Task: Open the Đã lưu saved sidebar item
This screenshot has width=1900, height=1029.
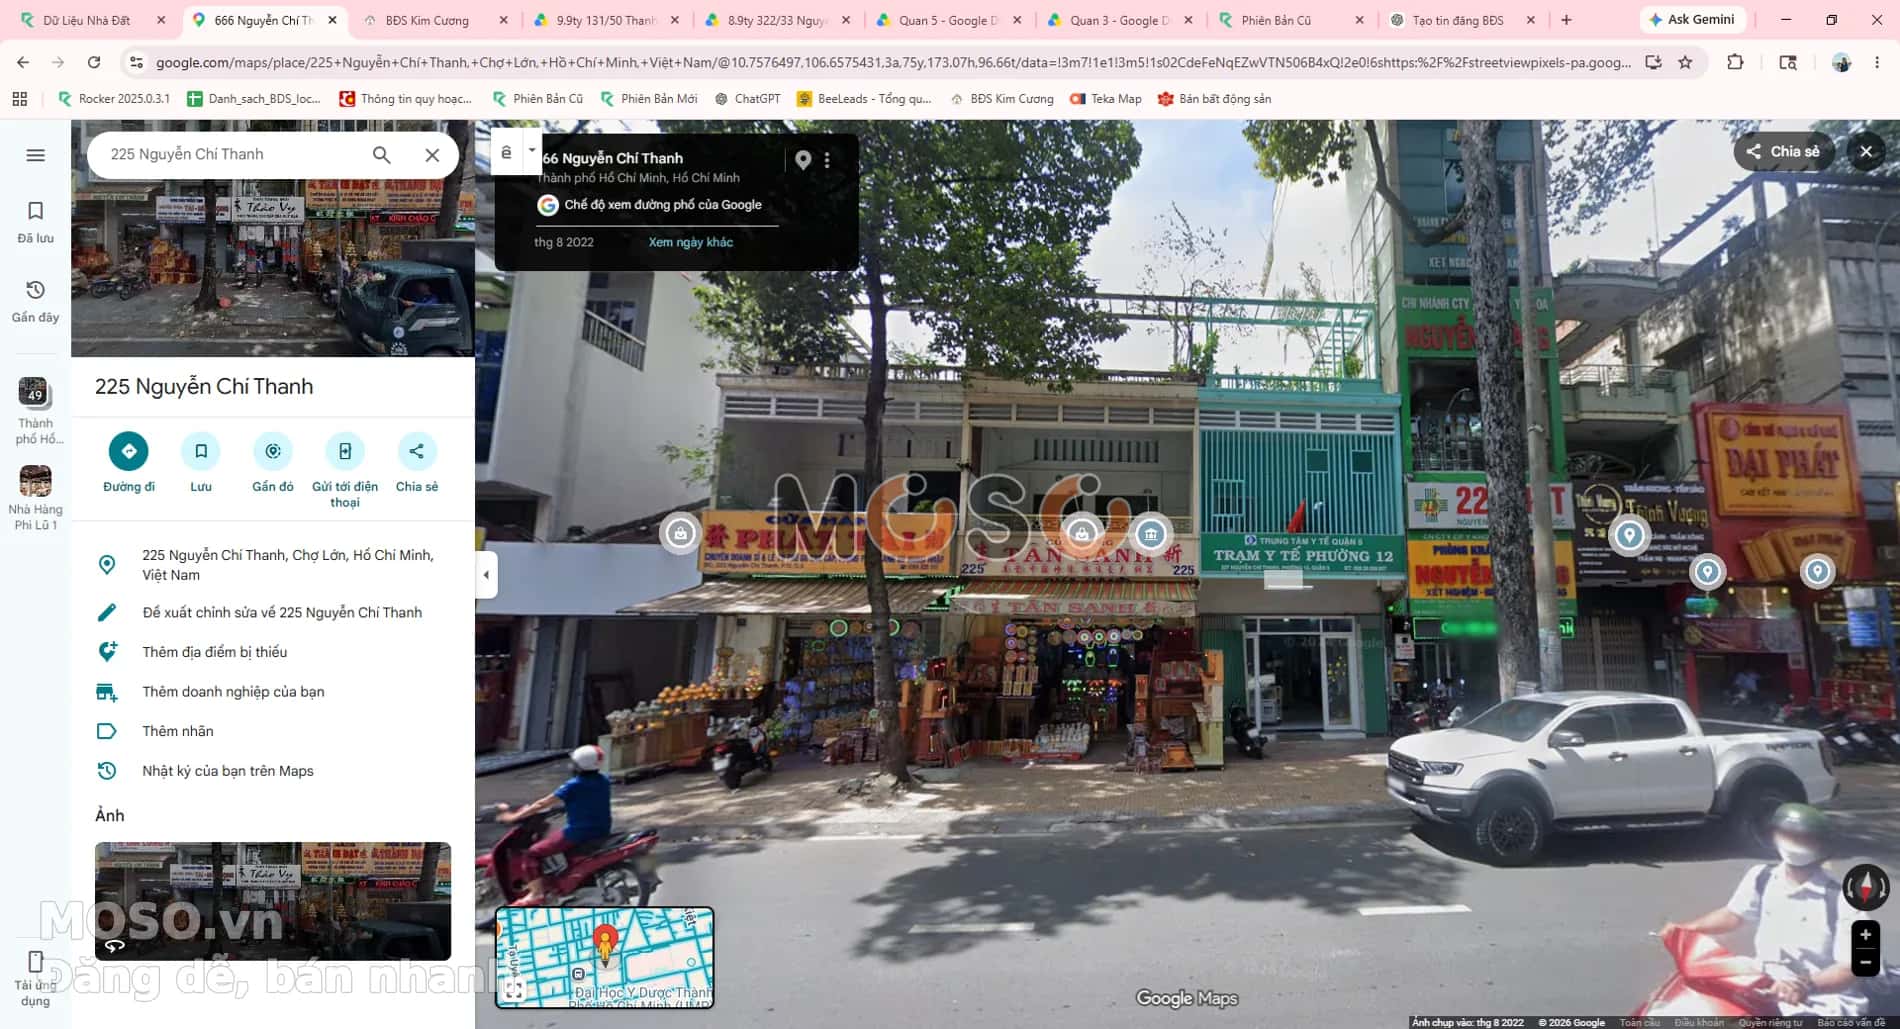Action: point(35,222)
